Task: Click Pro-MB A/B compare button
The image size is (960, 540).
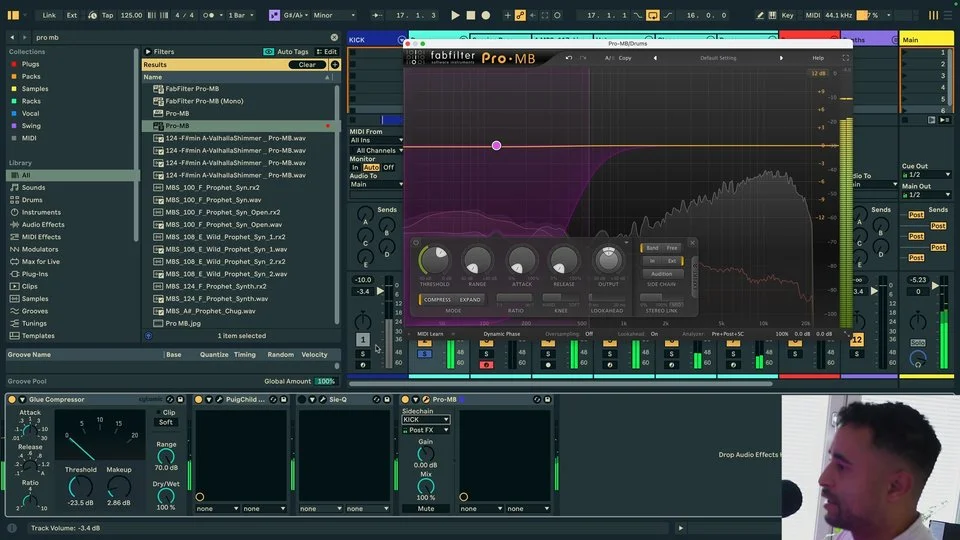Action: click(x=609, y=58)
